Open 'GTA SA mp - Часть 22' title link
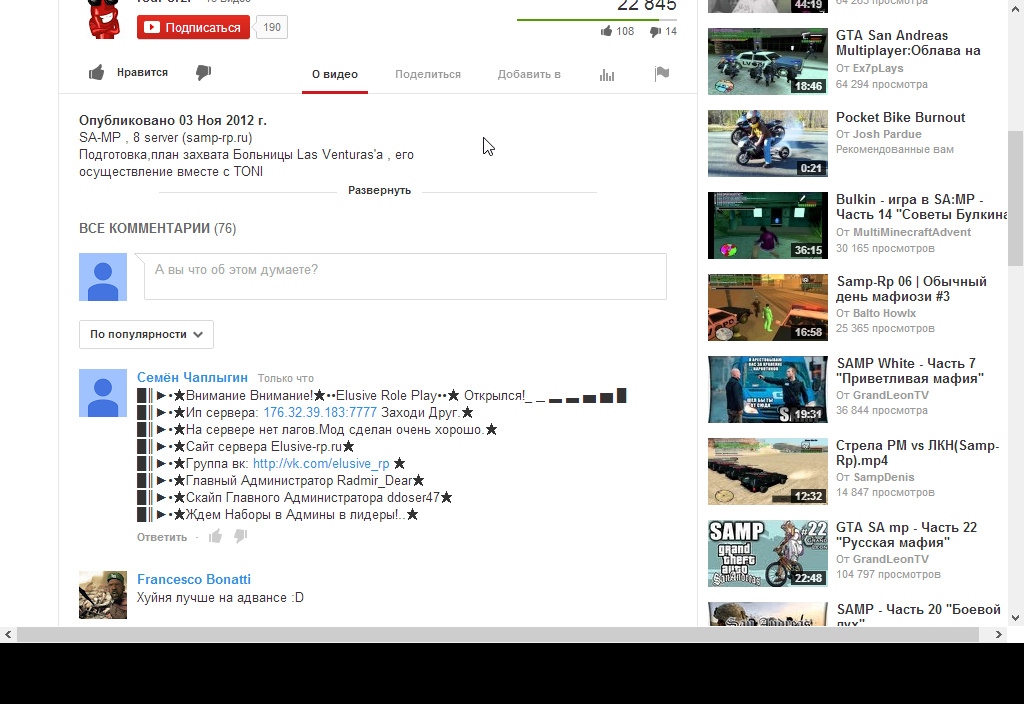 906,535
